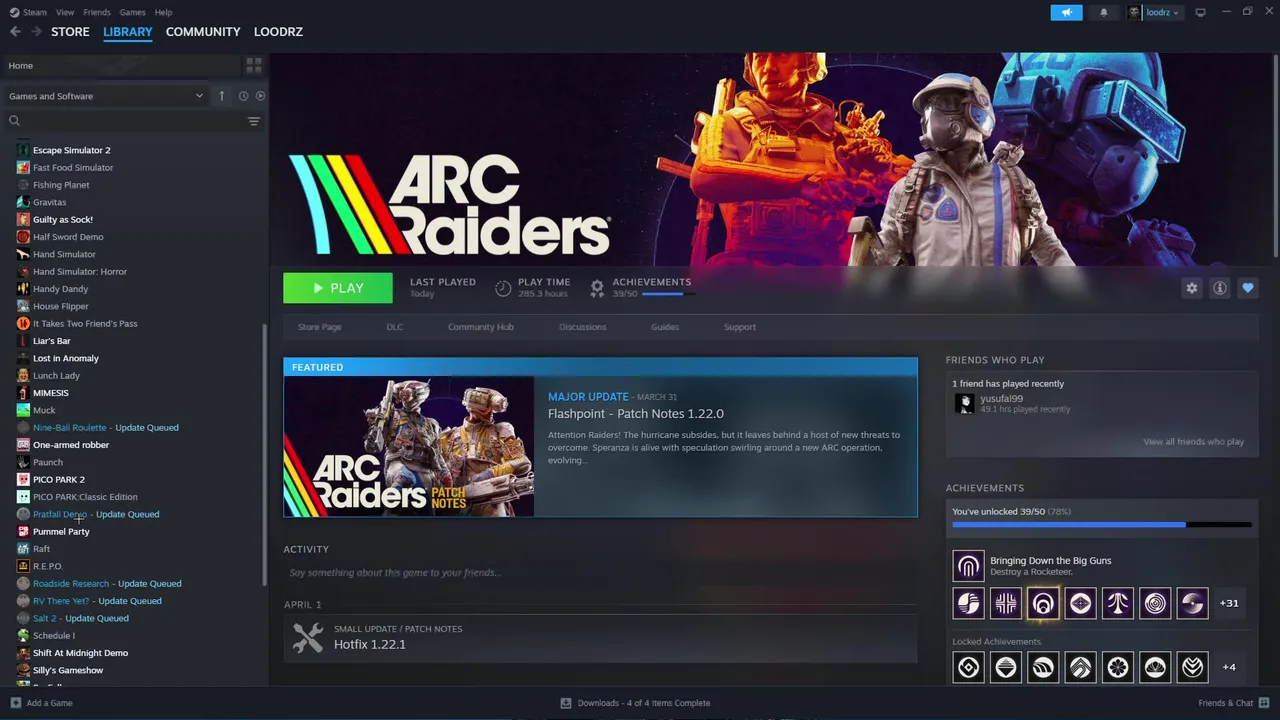The image size is (1280, 720).
Task: Open the LOODRZ profile tab
Action: tap(278, 32)
